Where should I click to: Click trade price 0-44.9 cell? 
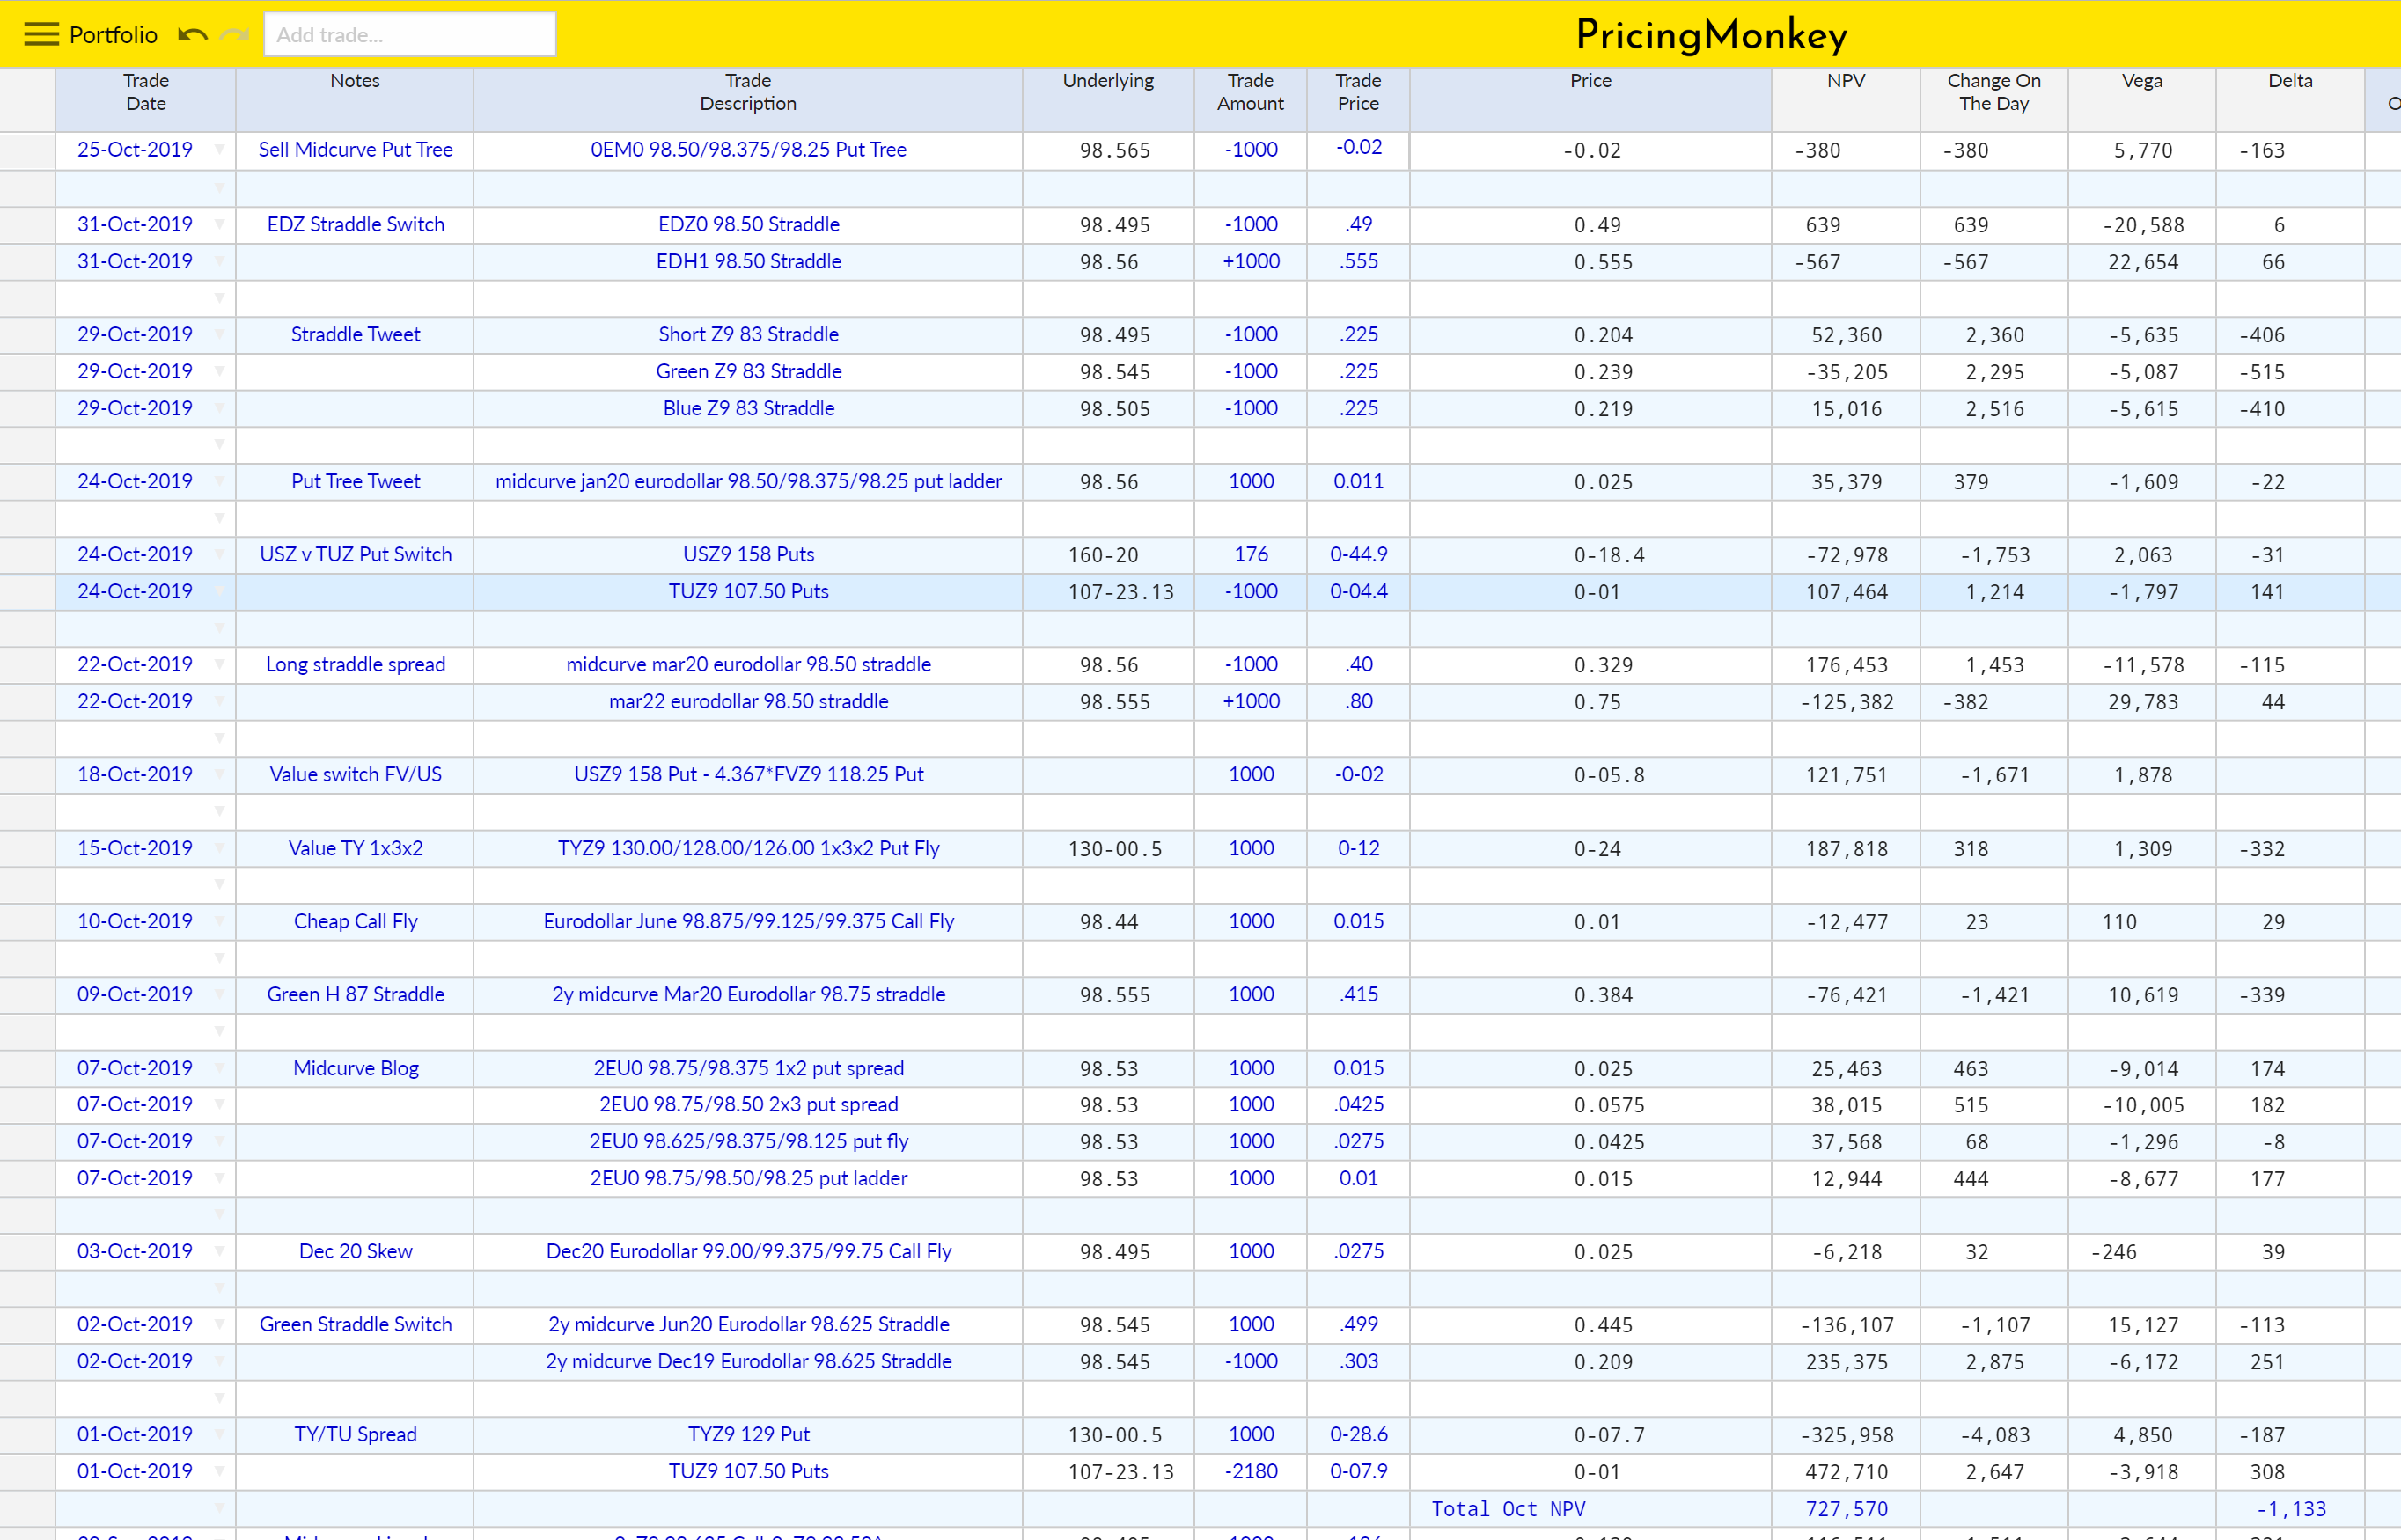pos(1358,555)
